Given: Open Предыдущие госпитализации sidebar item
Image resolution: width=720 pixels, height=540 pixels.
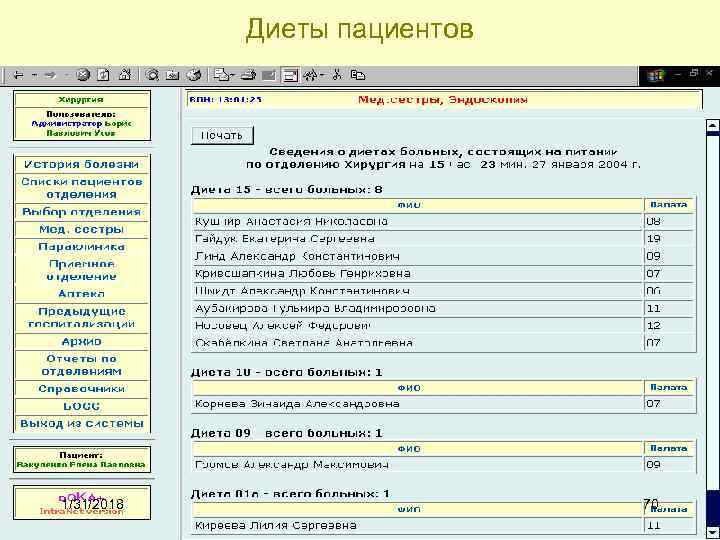Looking at the screenshot, I should pos(81,317).
